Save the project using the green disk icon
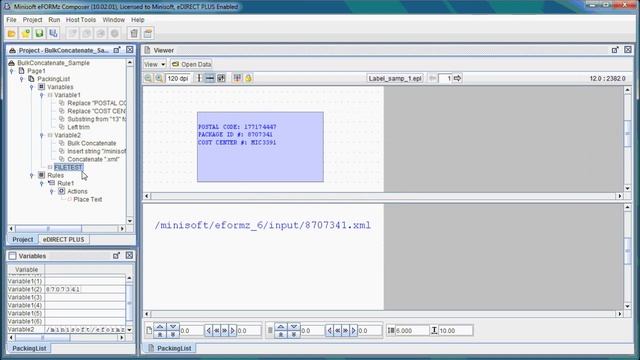Image resolution: width=640 pixels, height=360 pixels. (39, 33)
